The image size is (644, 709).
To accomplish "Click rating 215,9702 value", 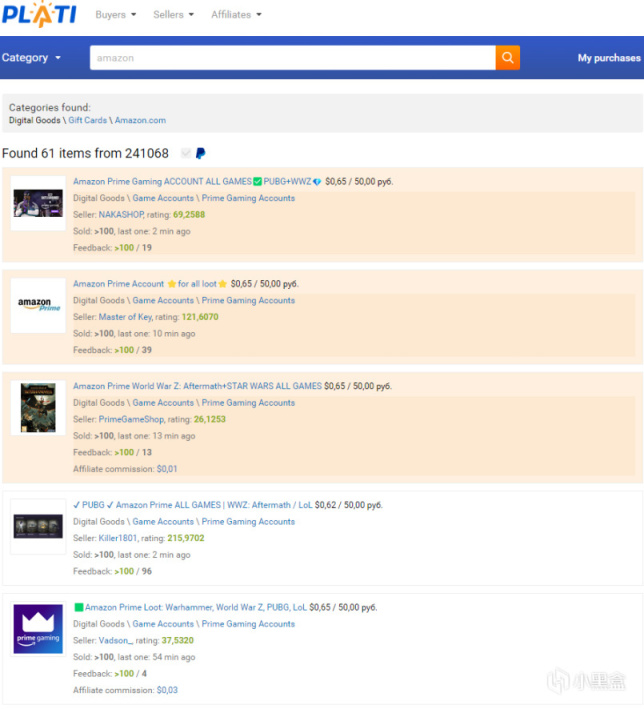I will 186,538.
